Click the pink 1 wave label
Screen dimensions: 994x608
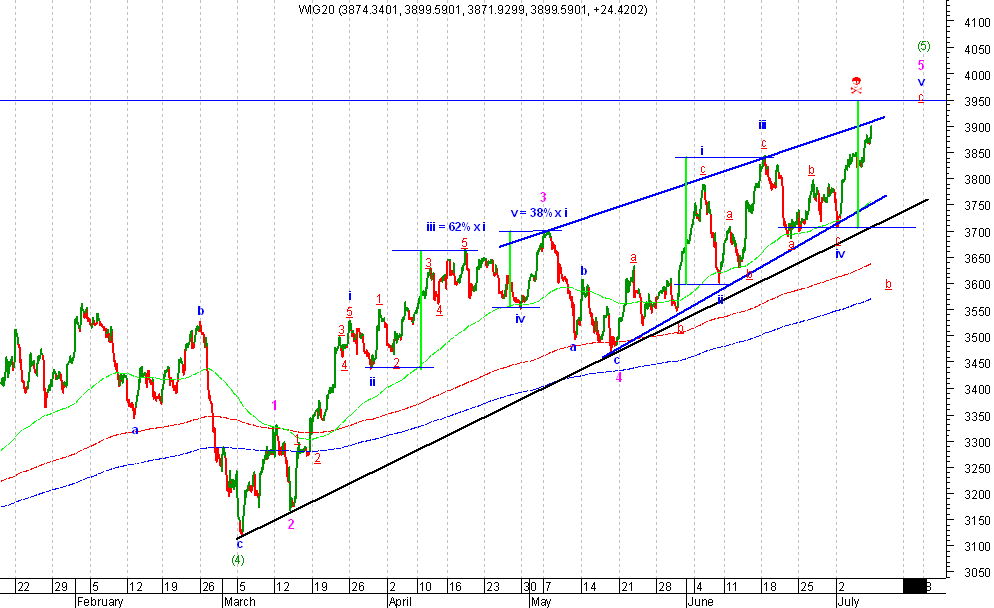[x=274, y=405]
